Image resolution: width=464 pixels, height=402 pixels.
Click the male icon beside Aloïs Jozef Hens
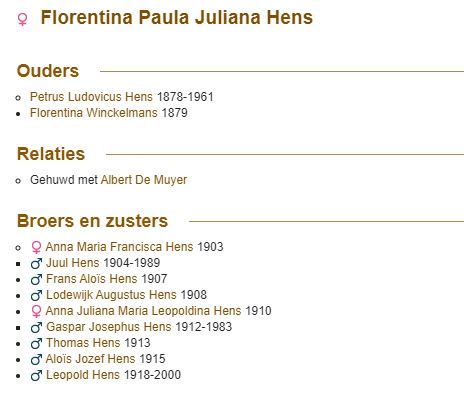click(36, 359)
